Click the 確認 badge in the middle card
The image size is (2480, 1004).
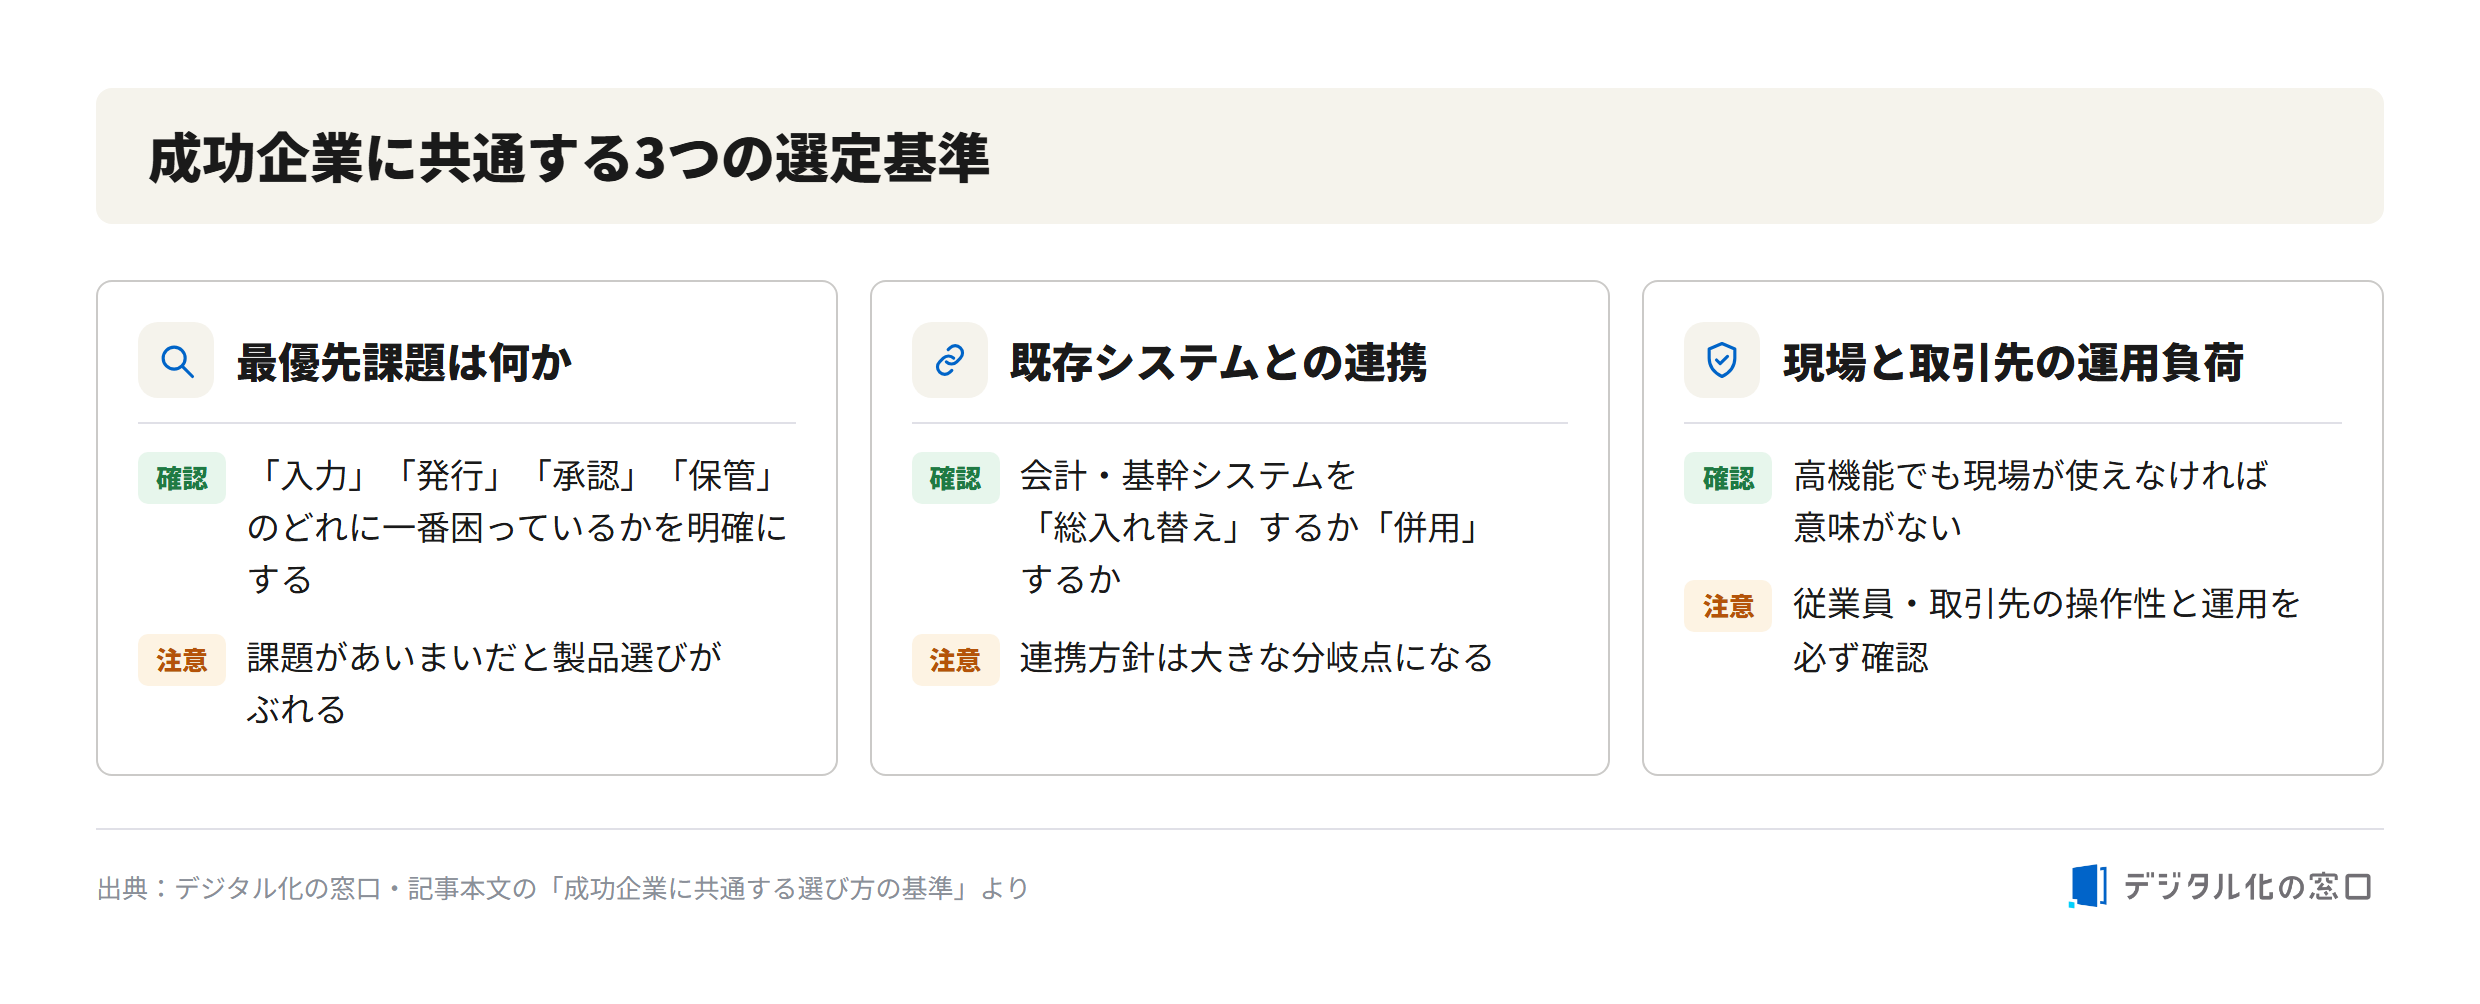[955, 478]
